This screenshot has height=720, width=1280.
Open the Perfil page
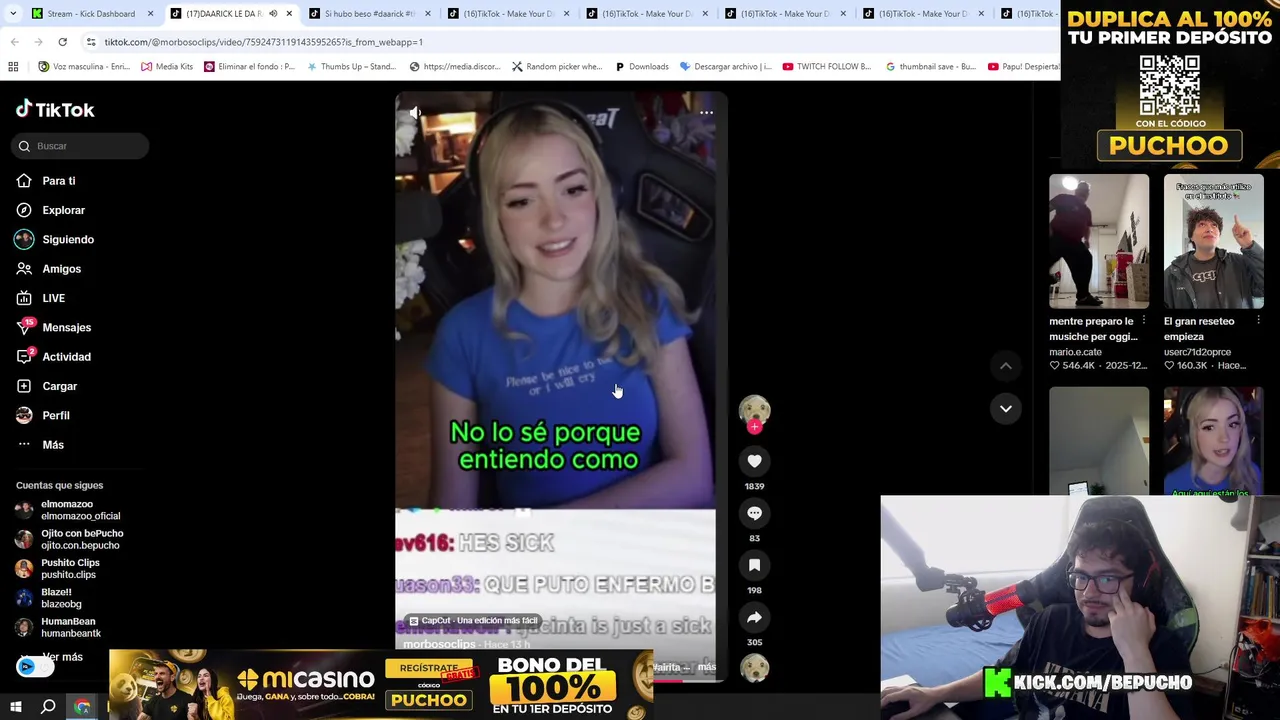(55, 415)
